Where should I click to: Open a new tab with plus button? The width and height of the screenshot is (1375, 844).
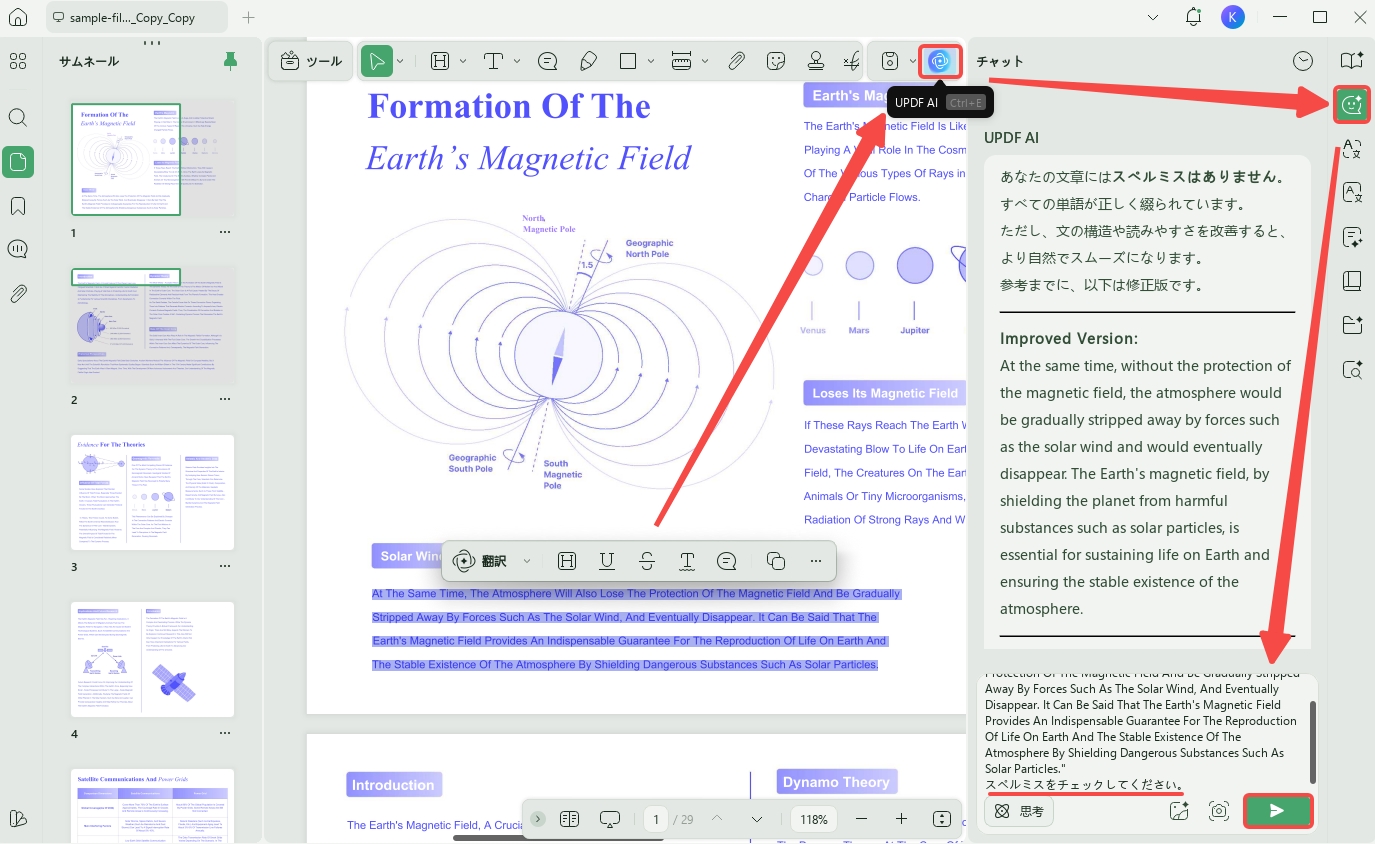[x=249, y=17]
